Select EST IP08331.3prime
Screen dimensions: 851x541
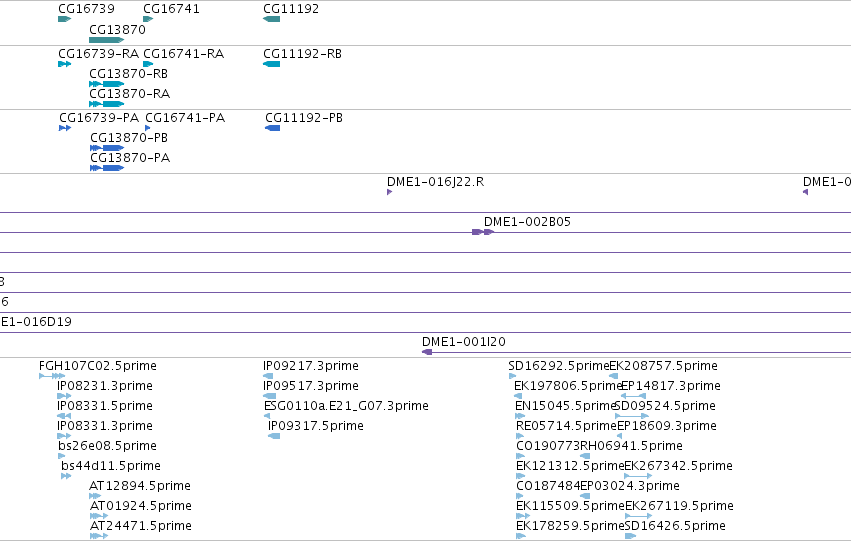point(105,426)
